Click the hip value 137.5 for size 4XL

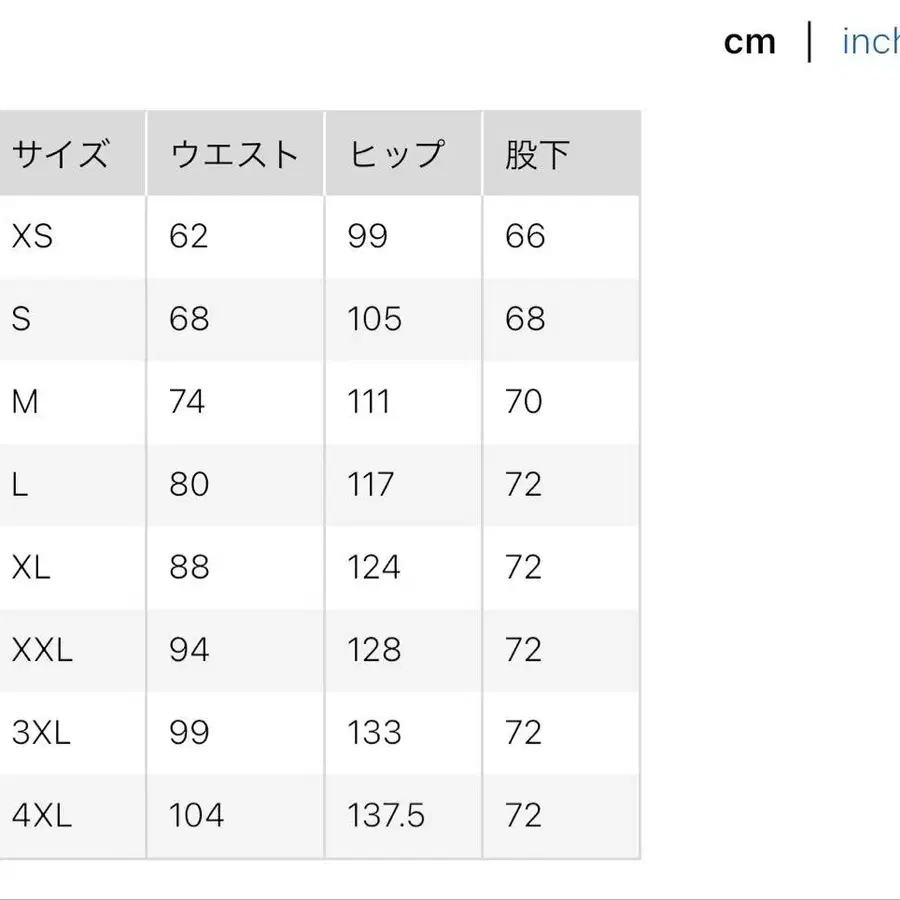(x=388, y=815)
